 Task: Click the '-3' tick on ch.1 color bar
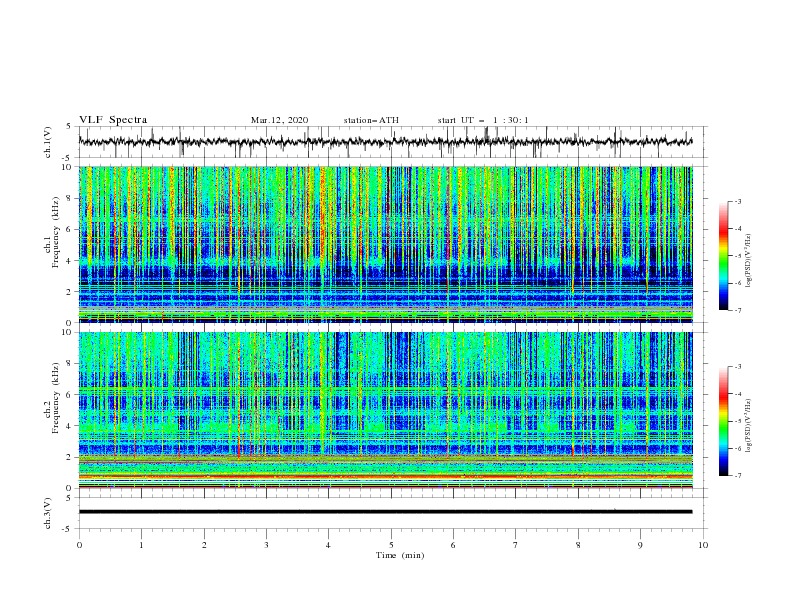(737, 201)
